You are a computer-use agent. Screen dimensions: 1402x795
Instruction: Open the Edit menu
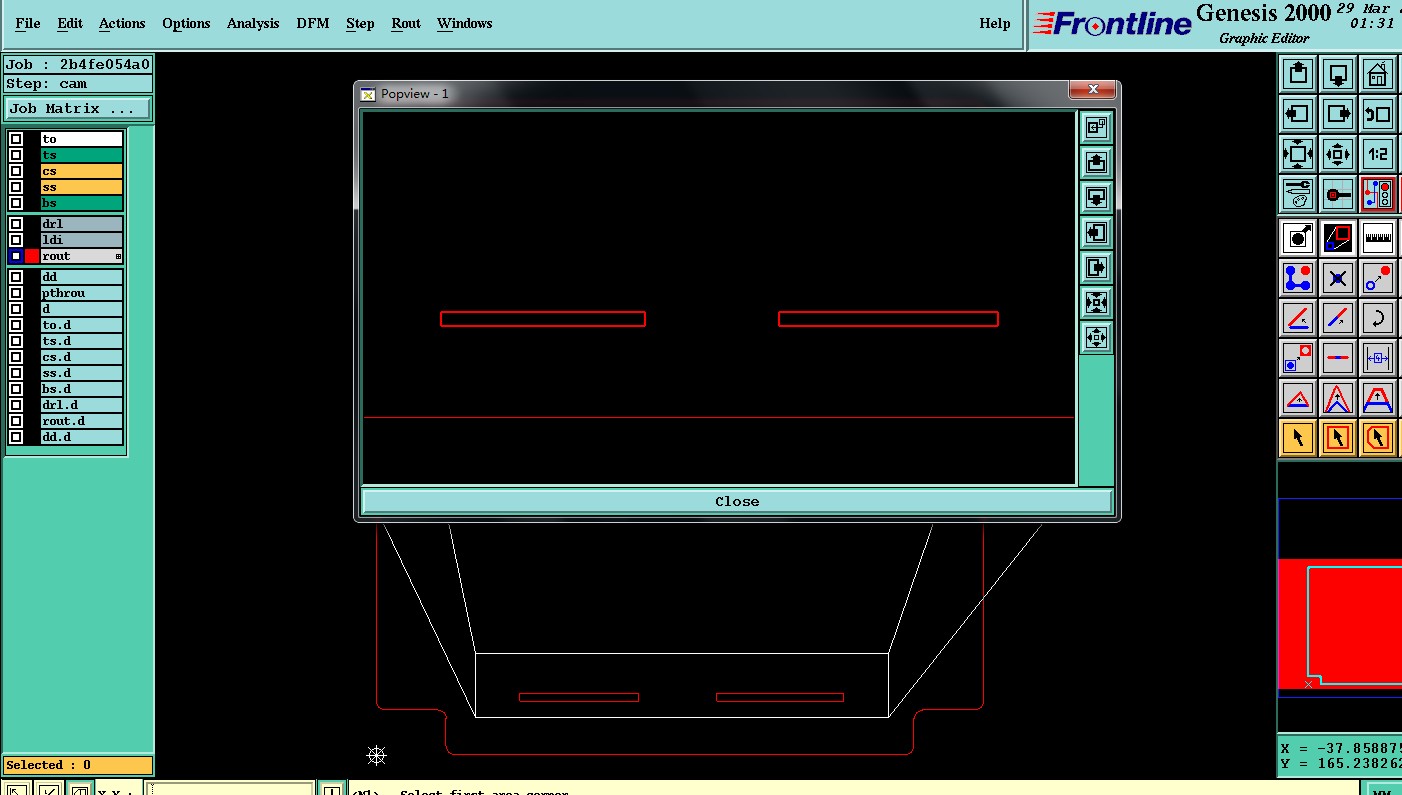click(x=70, y=23)
